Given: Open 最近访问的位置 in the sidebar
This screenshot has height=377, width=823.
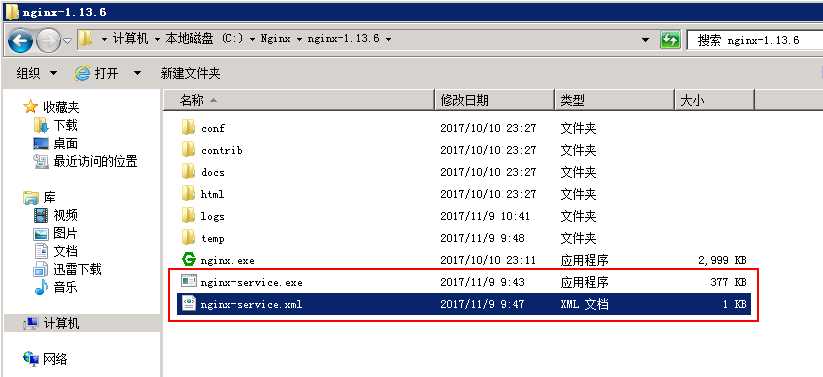Looking at the screenshot, I should (x=95, y=161).
